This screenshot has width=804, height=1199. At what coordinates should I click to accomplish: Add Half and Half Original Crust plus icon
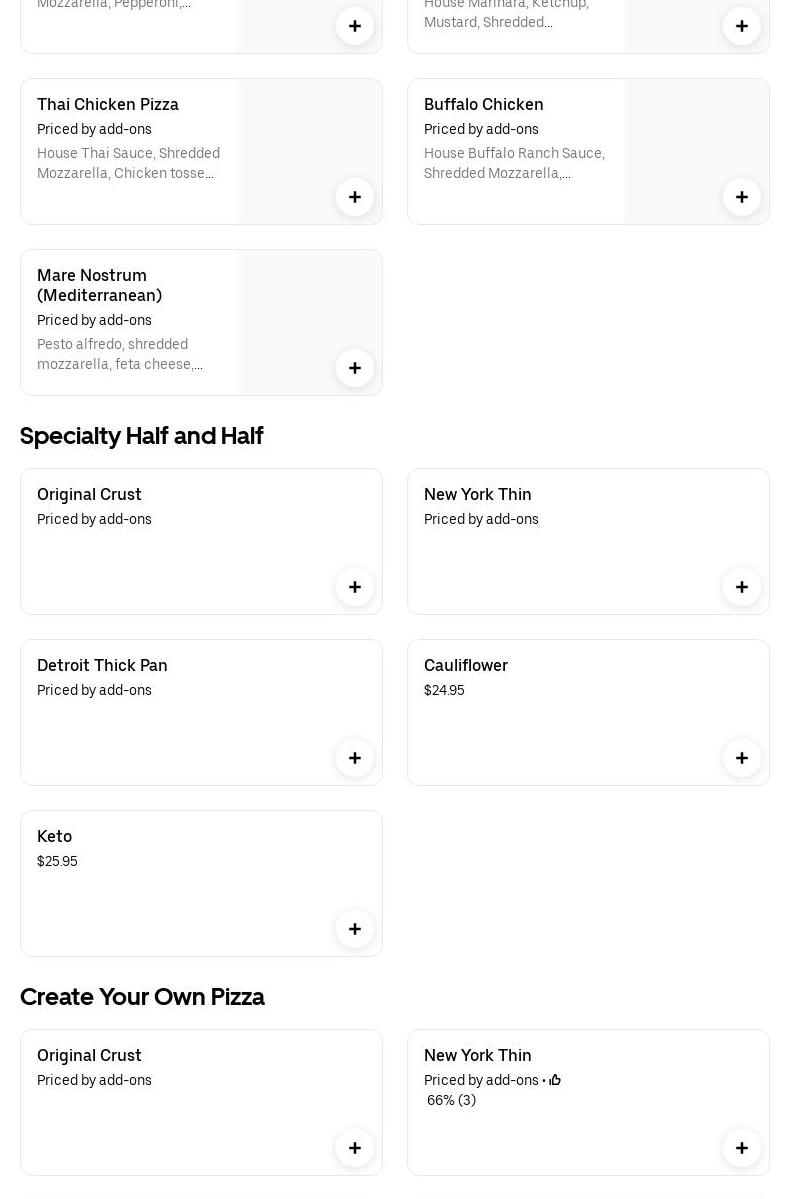[355, 587]
